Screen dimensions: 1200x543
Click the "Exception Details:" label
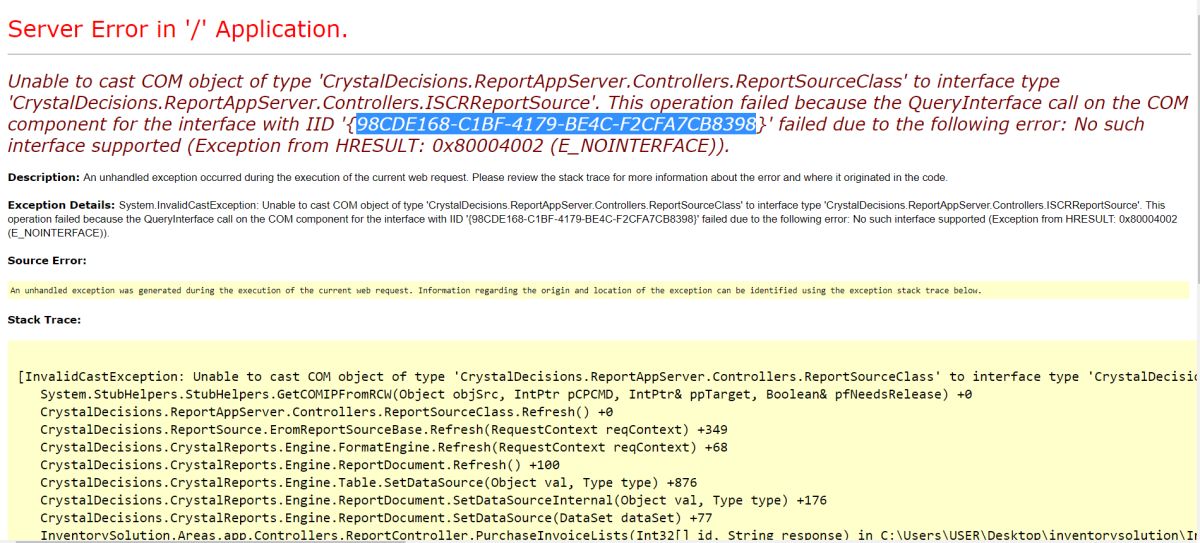point(61,204)
